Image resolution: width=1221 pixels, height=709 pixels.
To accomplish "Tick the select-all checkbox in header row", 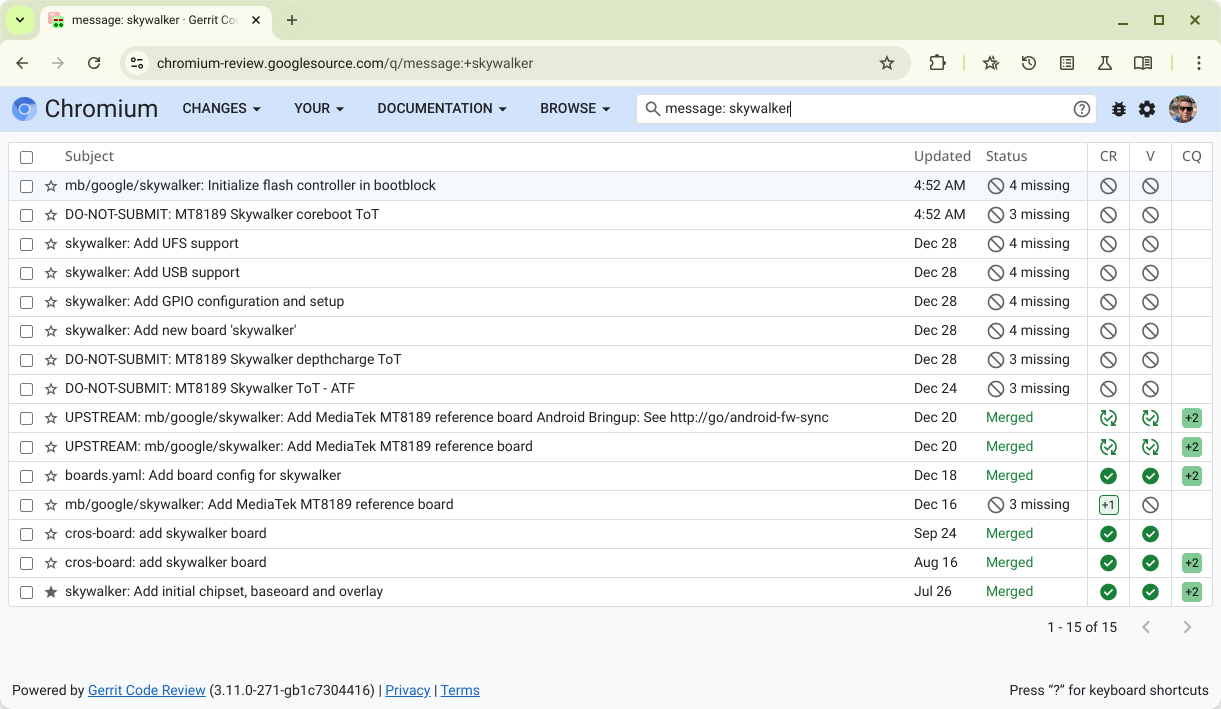I will (27, 157).
